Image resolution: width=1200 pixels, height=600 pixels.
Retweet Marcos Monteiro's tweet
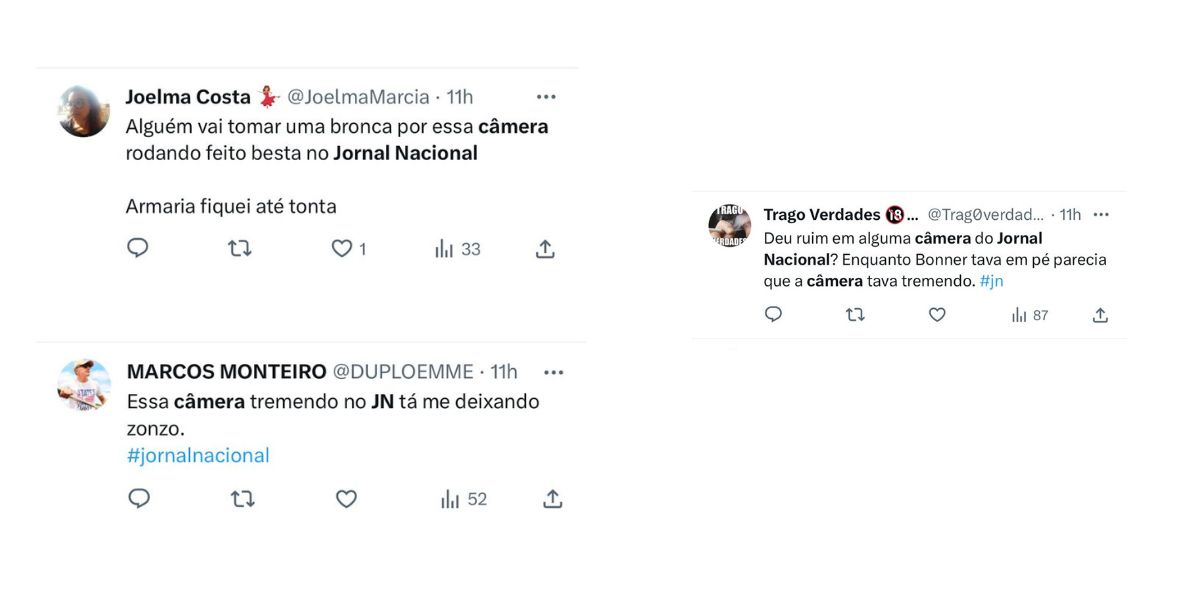[243, 498]
